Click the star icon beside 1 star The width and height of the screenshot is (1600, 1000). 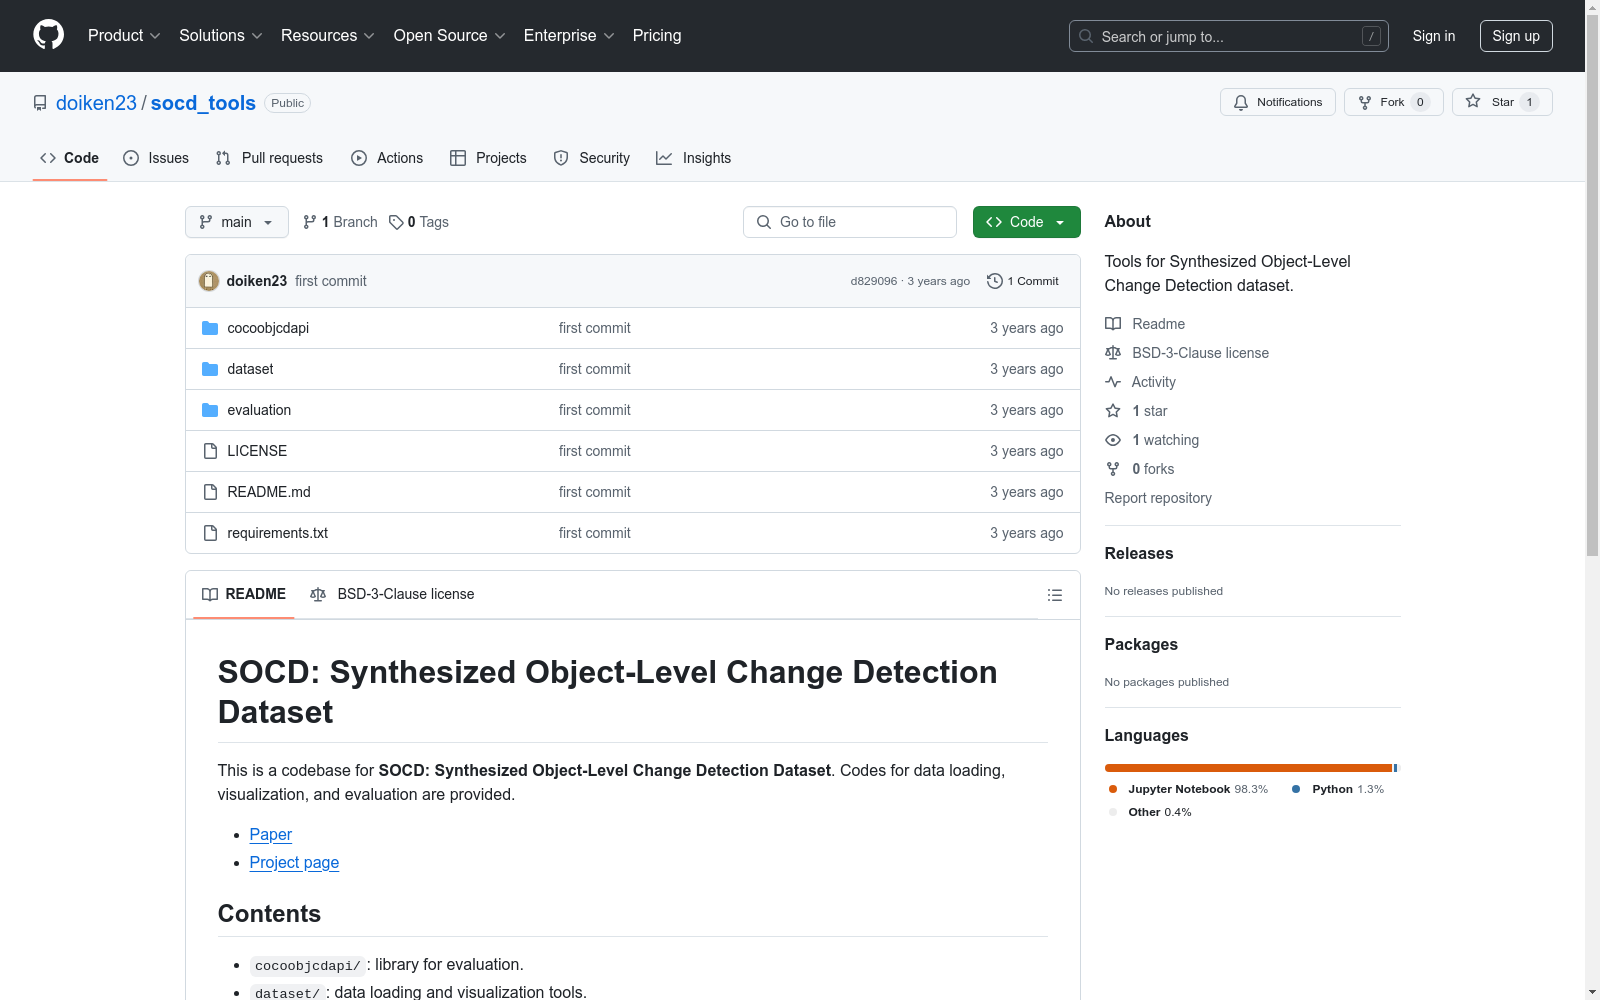[x=1113, y=411]
